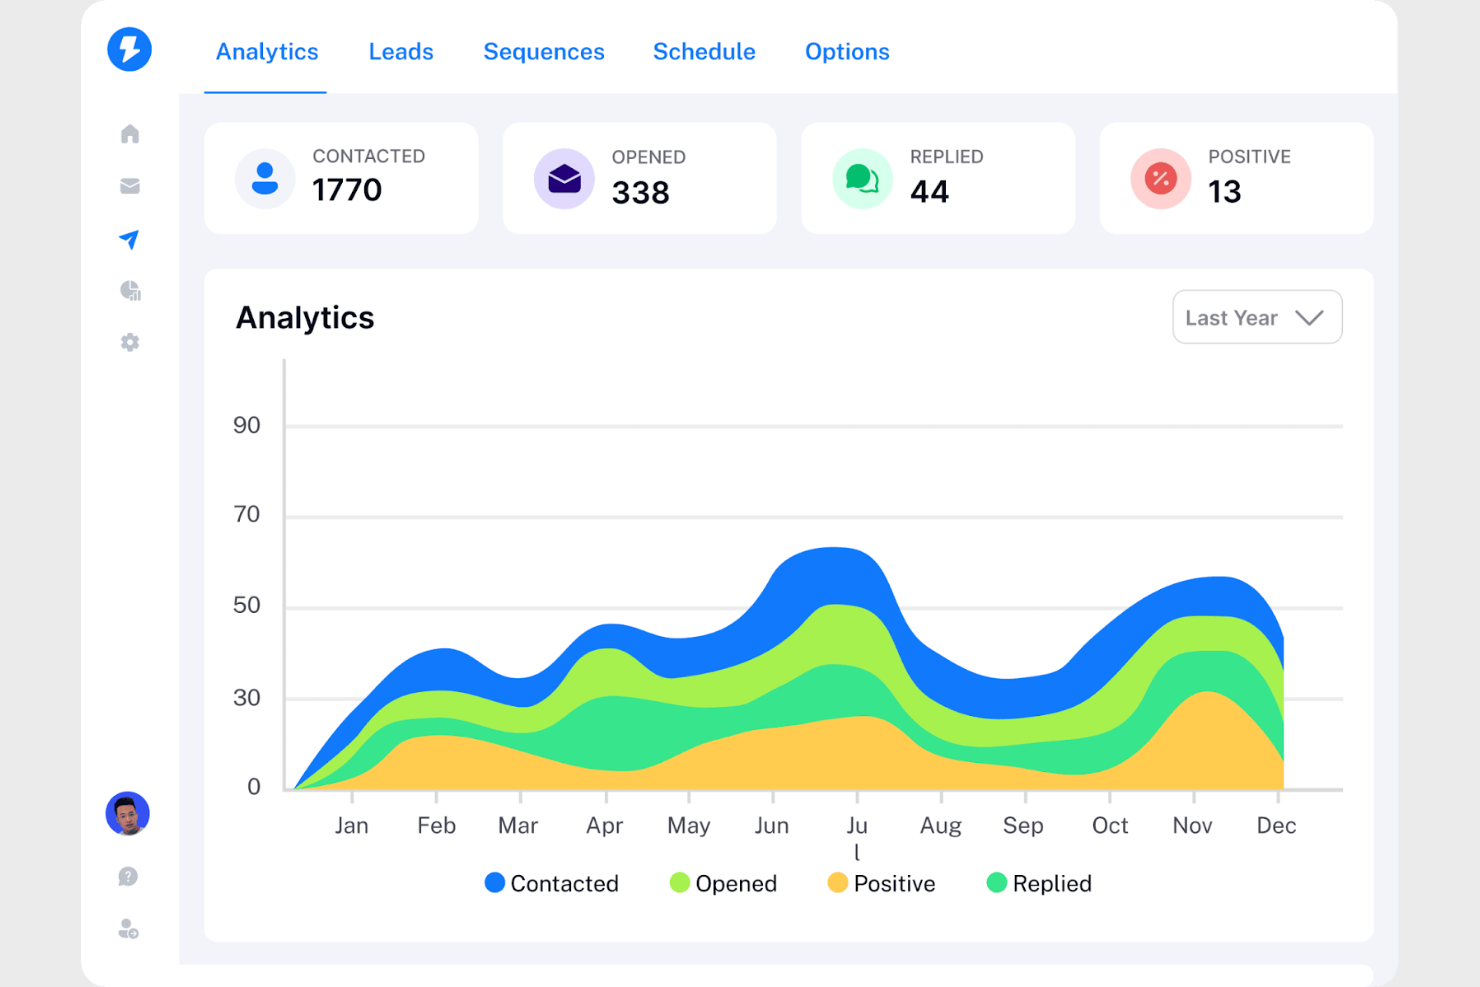Open the Home icon in the sidebar
This screenshot has width=1480, height=987.
(129, 133)
